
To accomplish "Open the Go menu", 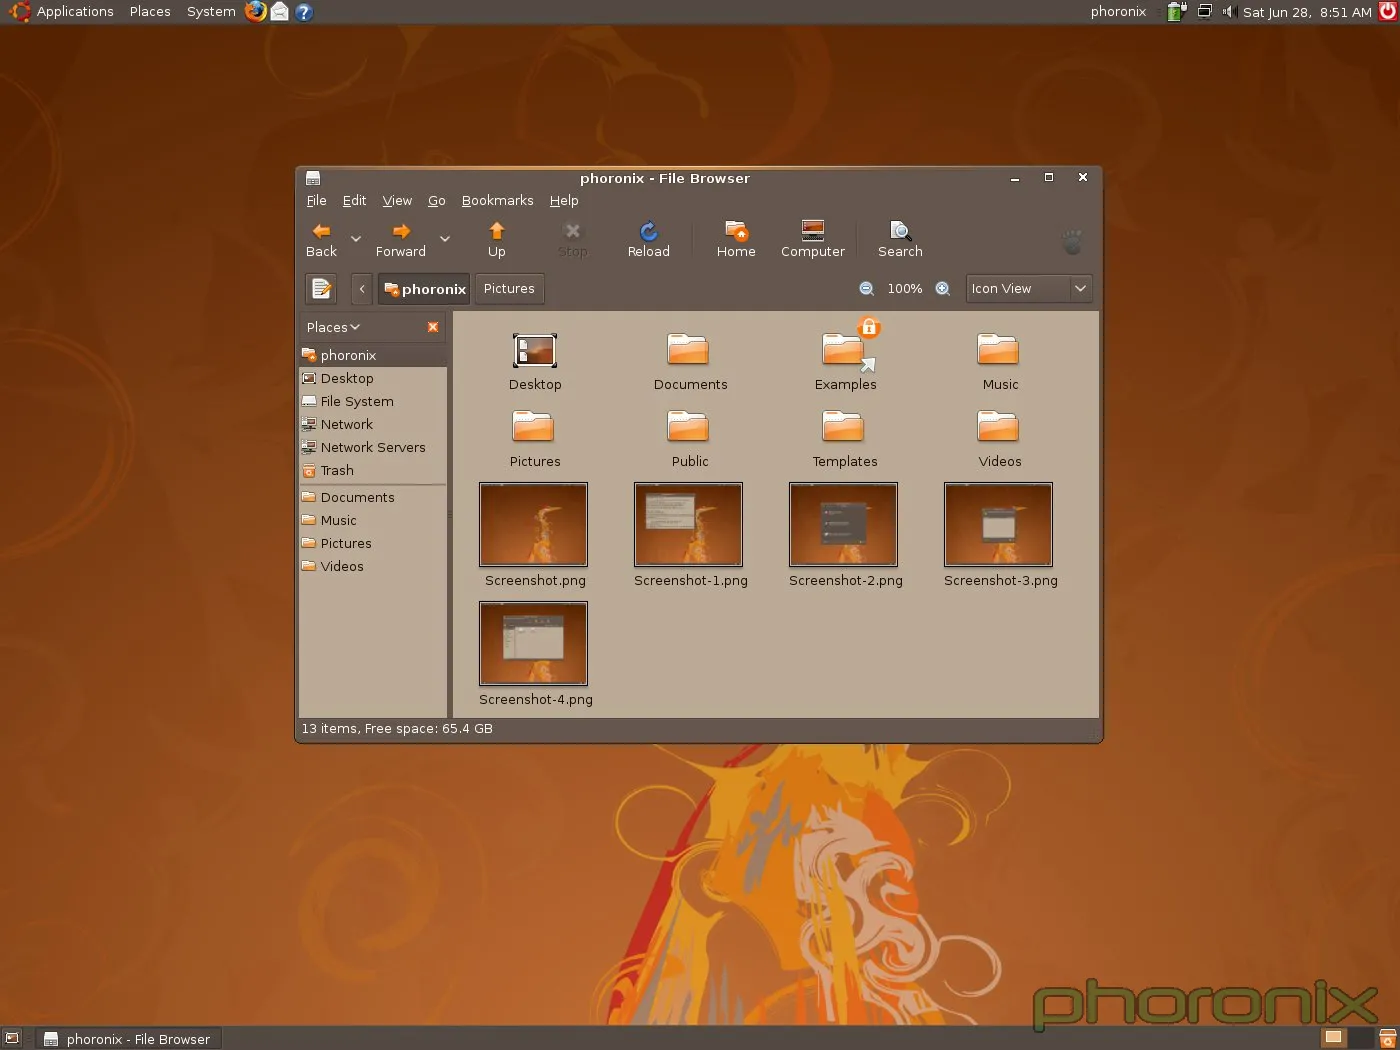I will tap(437, 200).
